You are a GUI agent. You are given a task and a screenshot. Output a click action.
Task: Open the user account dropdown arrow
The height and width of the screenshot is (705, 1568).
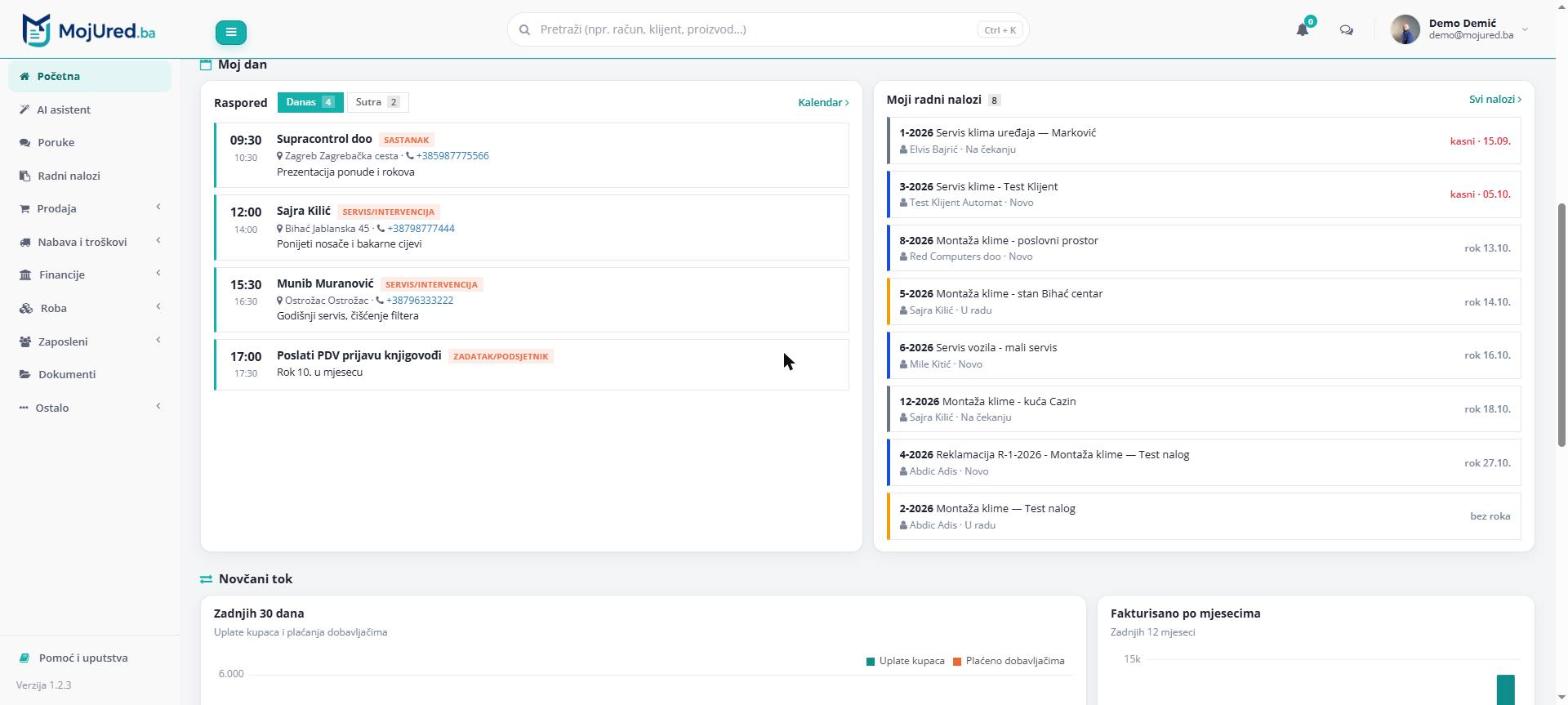1525,30
